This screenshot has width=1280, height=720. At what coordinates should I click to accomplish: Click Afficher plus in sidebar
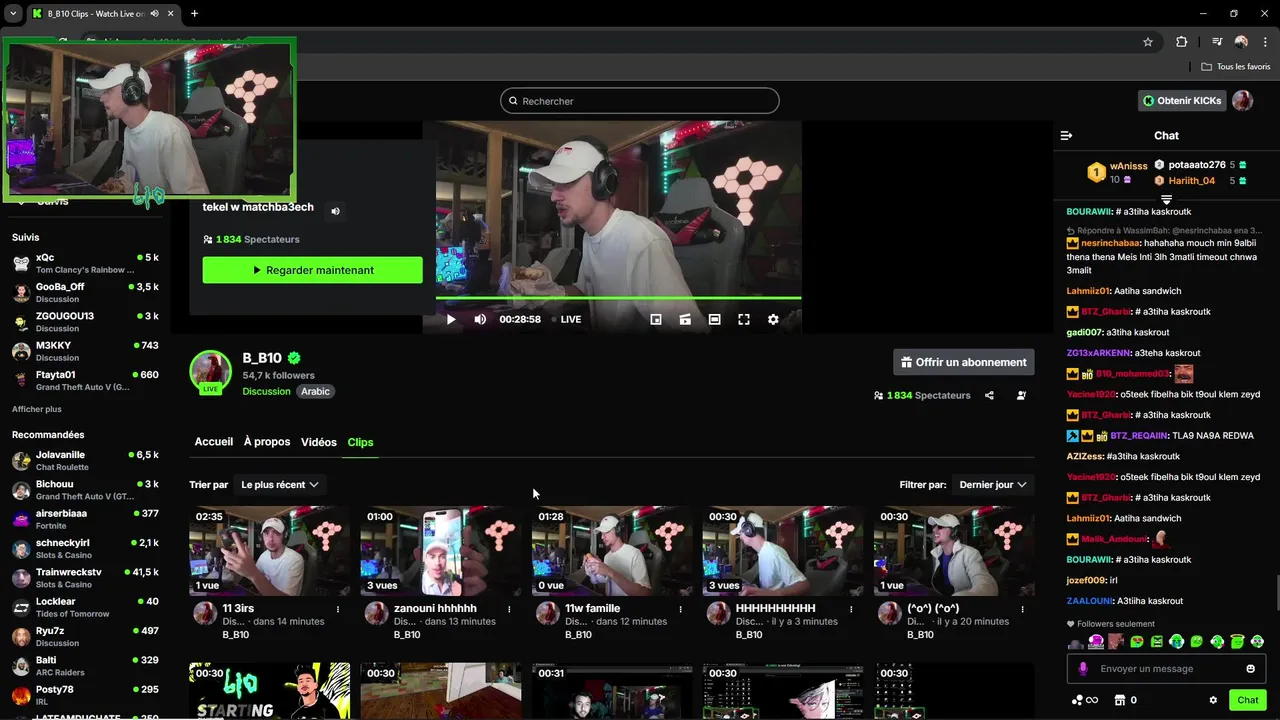click(x=37, y=409)
